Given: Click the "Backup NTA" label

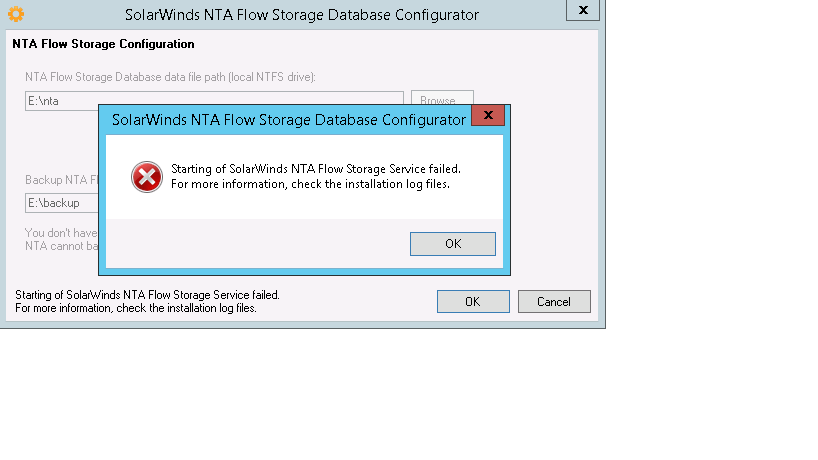Looking at the screenshot, I should (60, 180).
